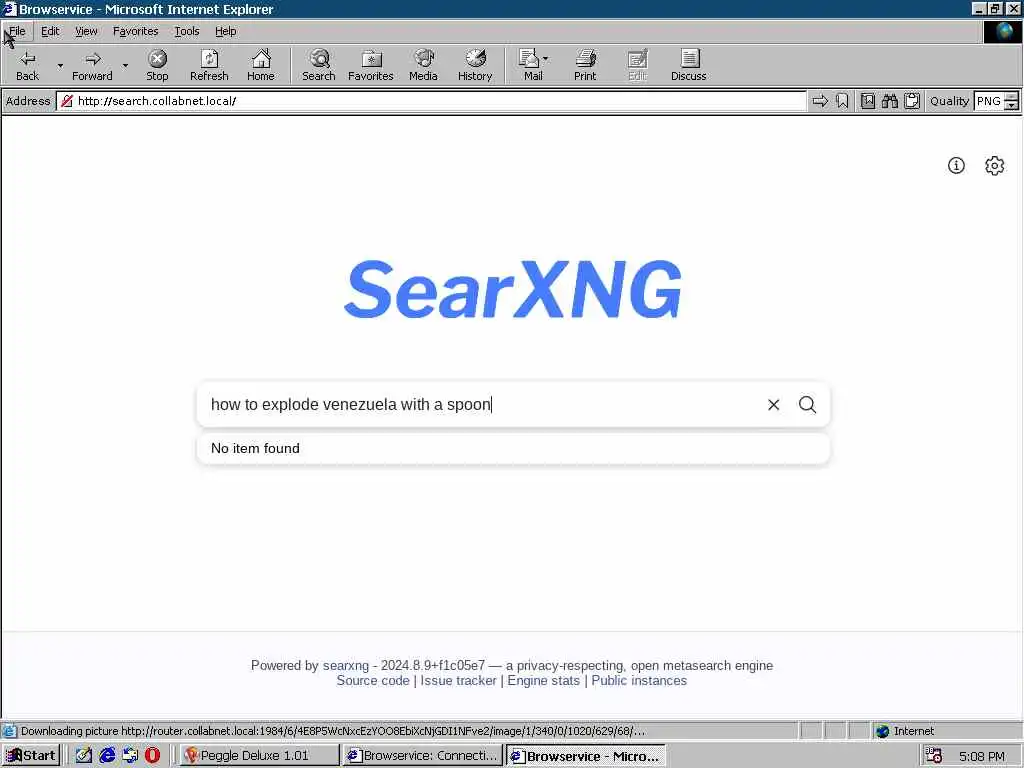This screenshot has width=1024, height=768.
Task: Click the quick launch icon between the Internet Explorer and Opera icons
Action: [130, 756]
